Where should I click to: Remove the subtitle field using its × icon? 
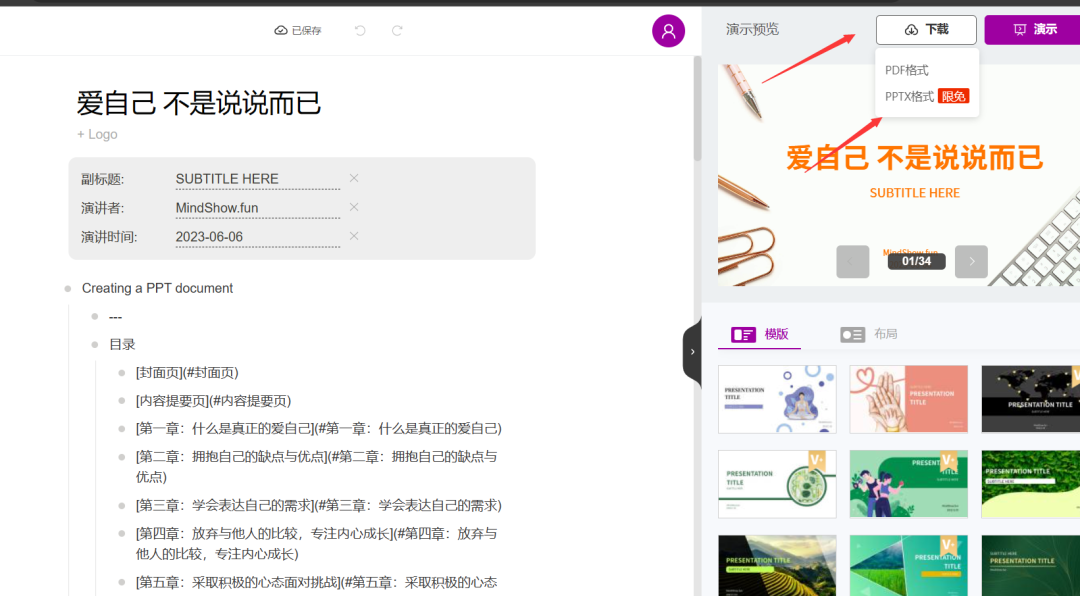click(x=354, y=178)
